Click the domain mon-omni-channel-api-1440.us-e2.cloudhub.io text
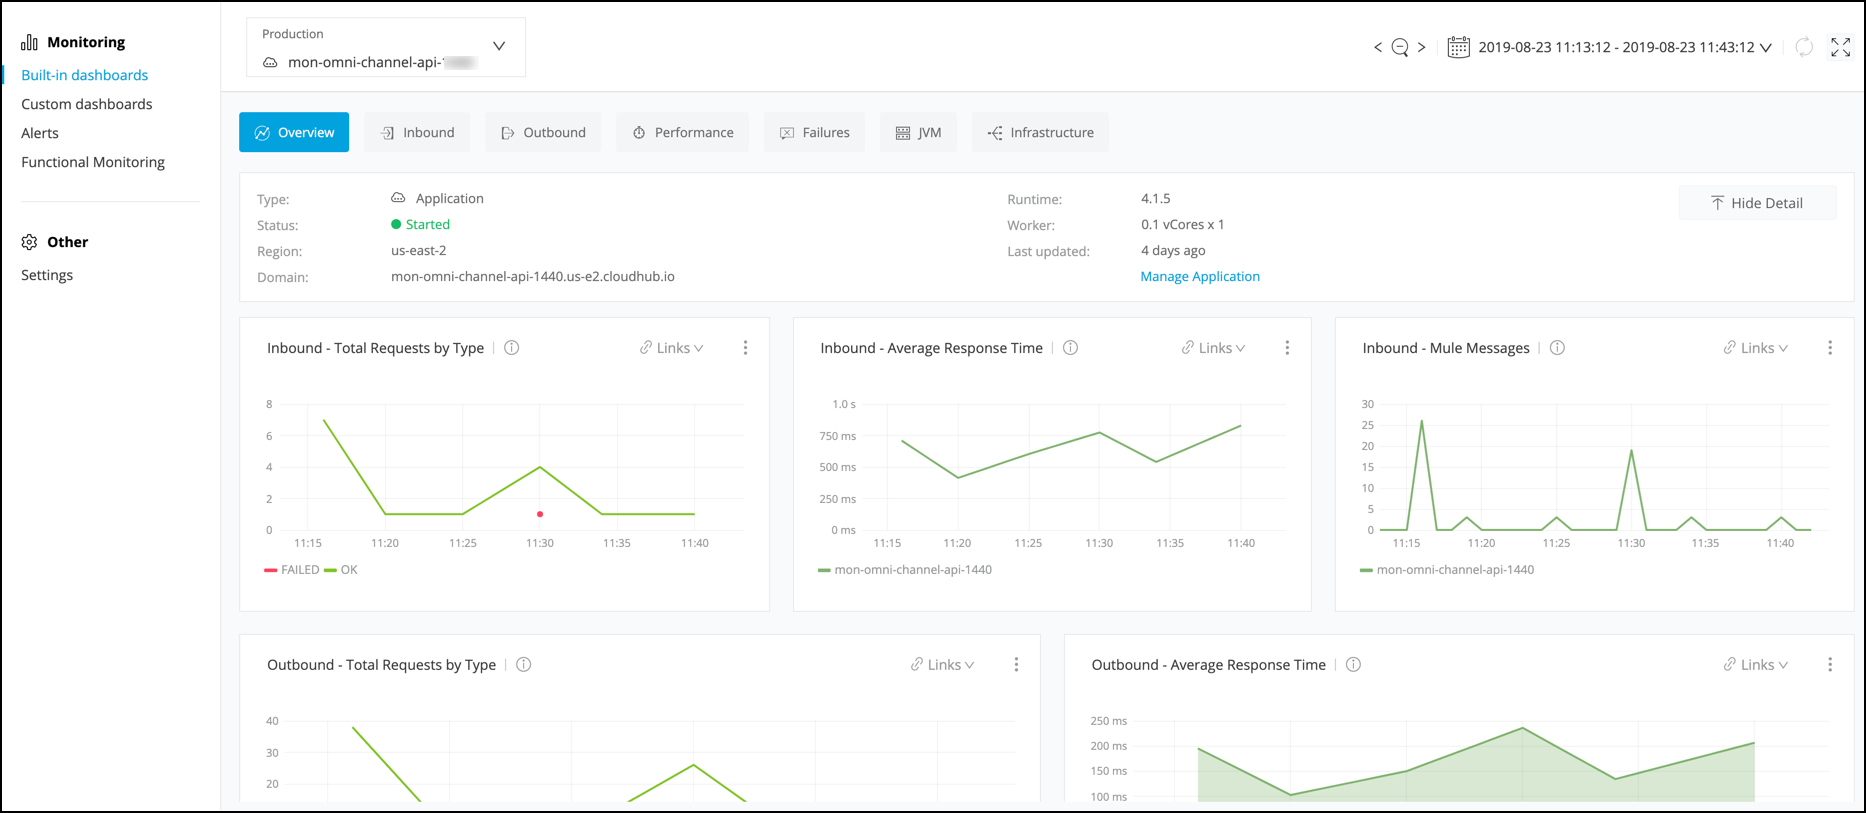 tap(533, 276)
